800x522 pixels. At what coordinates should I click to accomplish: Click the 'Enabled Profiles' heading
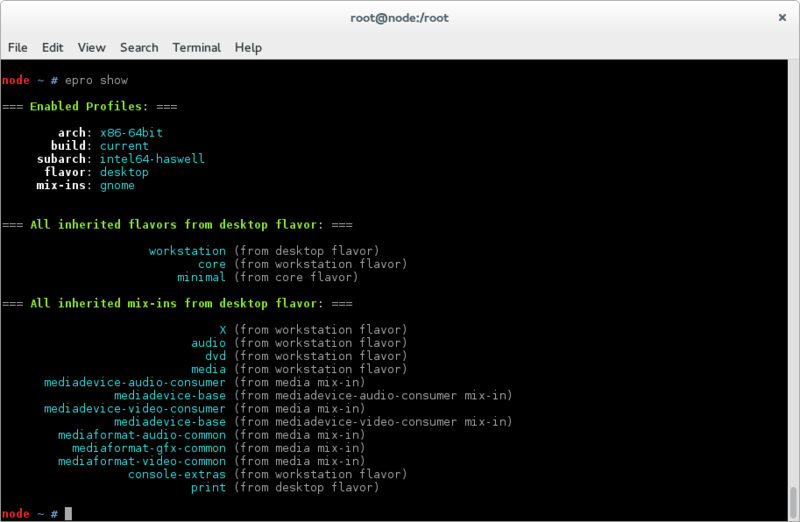pyautogui.click(x=93, y=106)
